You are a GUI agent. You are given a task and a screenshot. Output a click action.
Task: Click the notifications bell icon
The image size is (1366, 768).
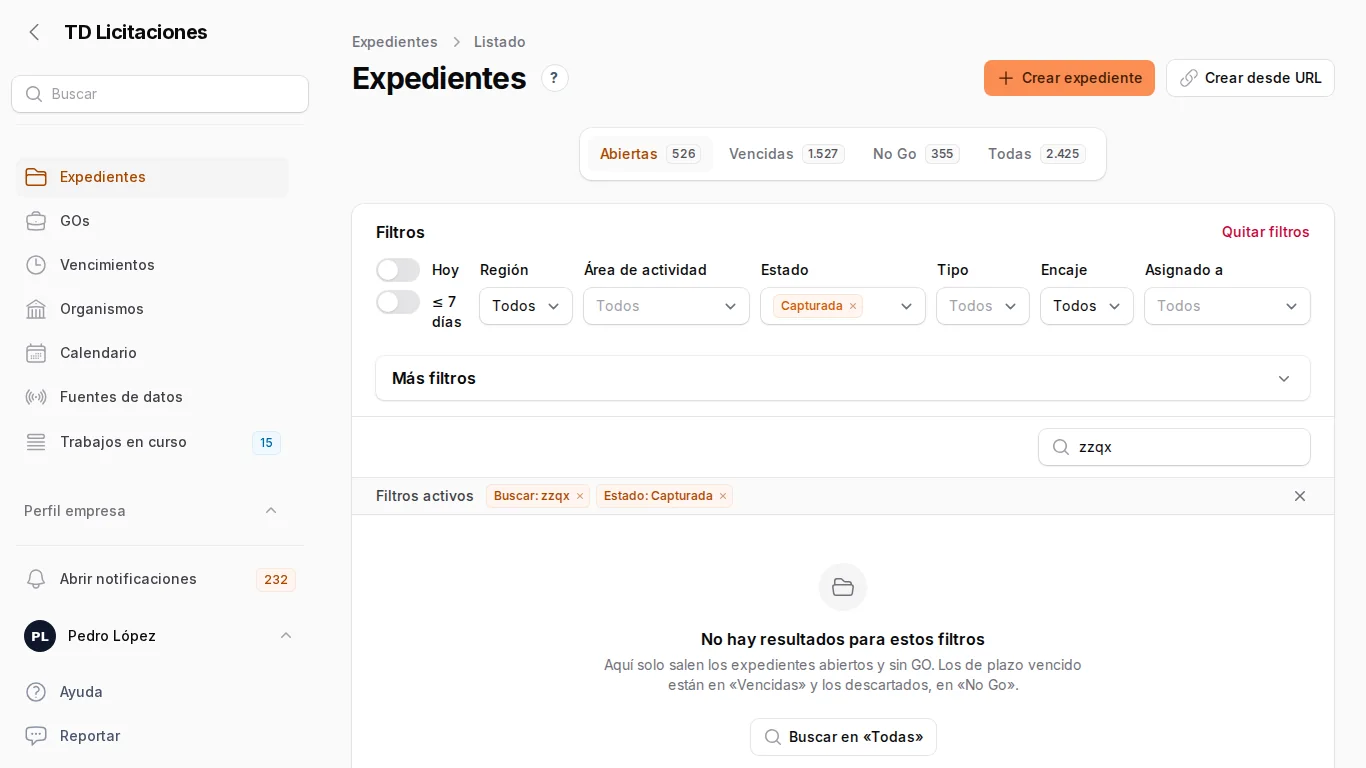36,579
